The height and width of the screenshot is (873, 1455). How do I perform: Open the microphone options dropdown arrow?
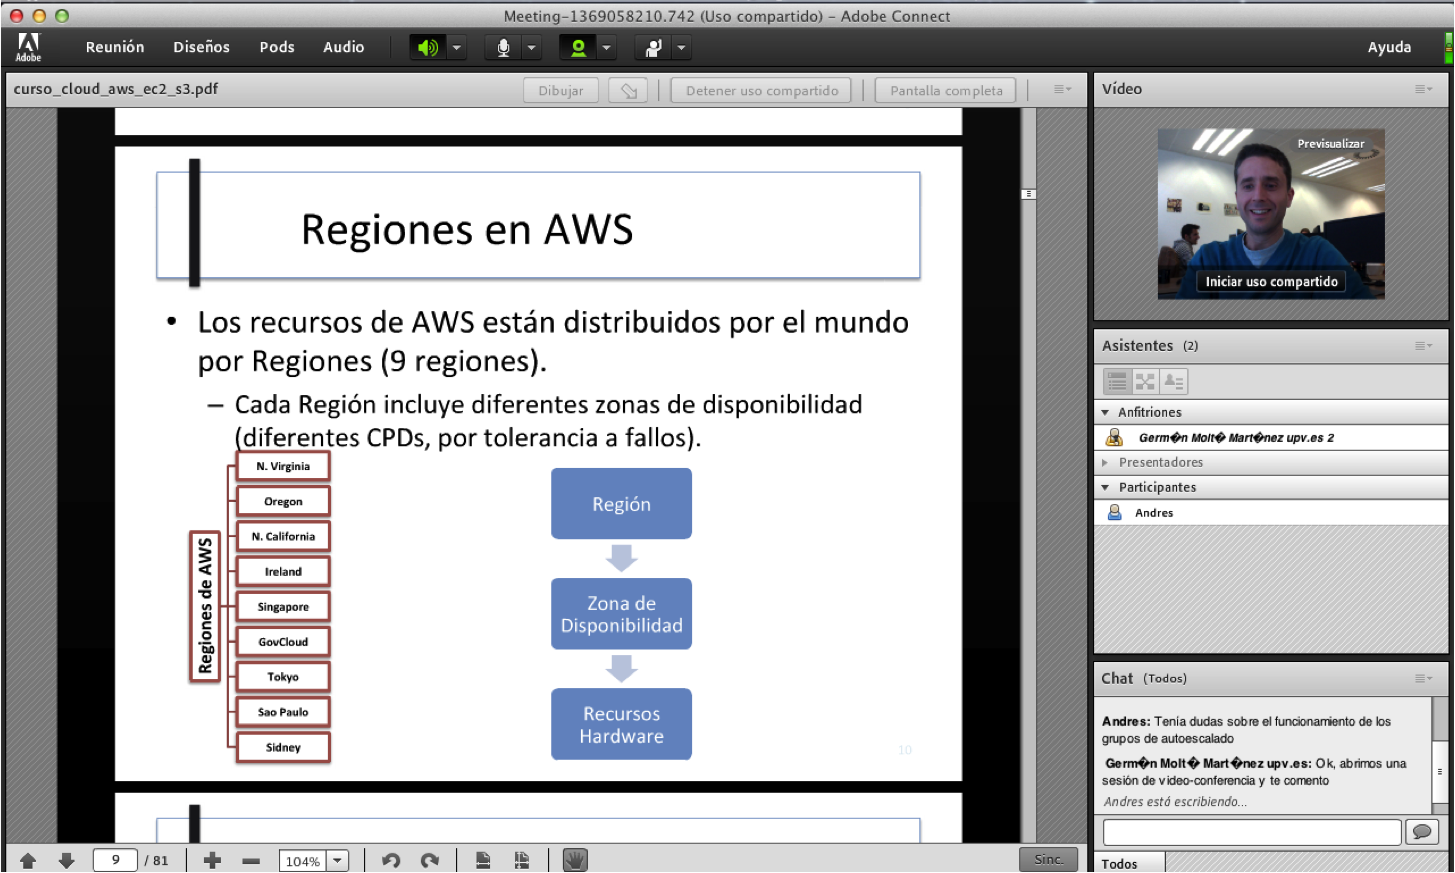point(531,47)
